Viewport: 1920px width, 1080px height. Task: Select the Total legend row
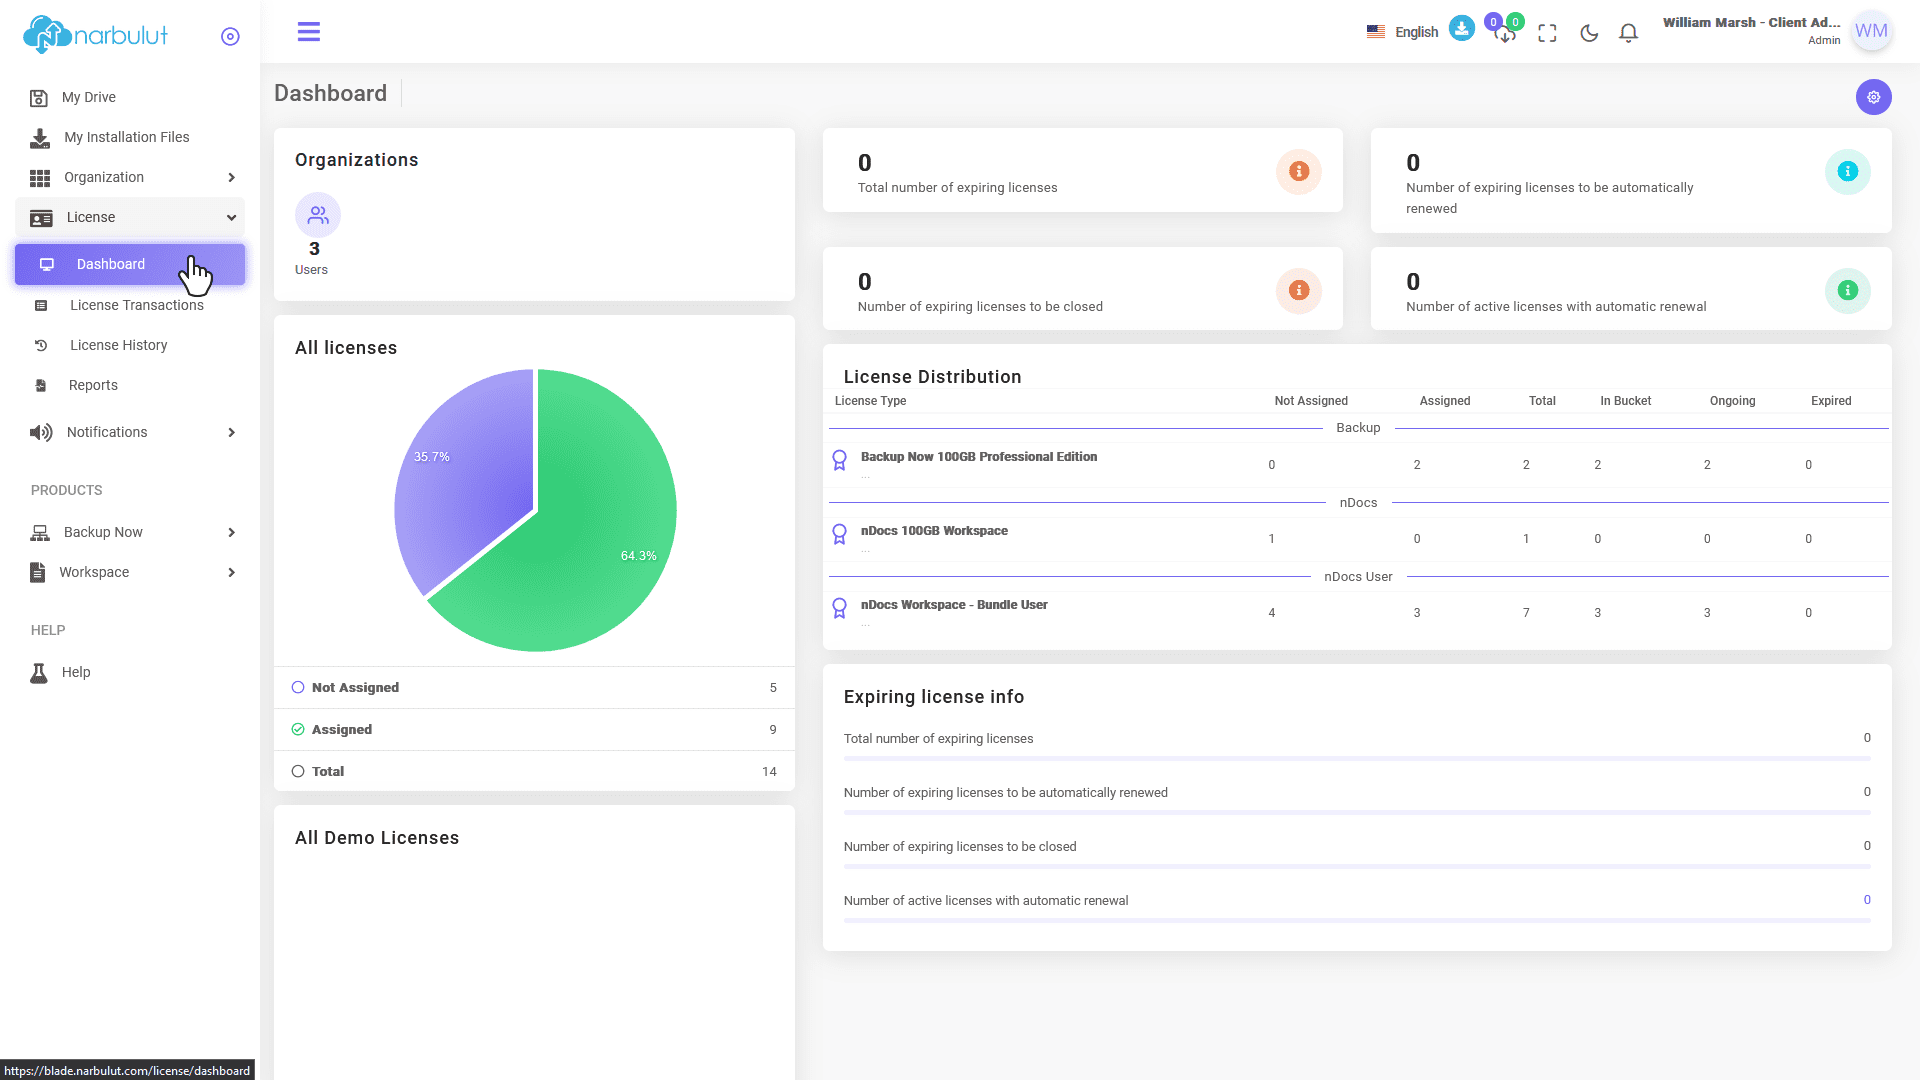point(534,772)
